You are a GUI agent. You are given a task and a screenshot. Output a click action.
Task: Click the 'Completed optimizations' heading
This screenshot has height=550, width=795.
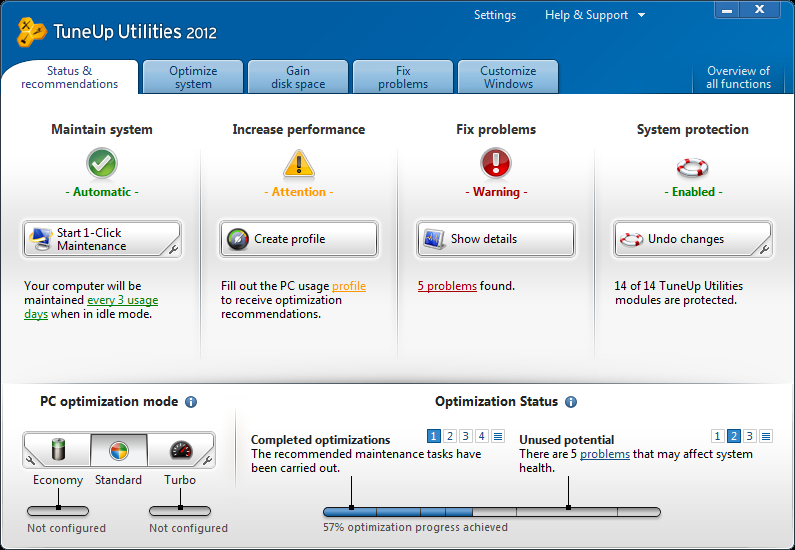click(x=320, y=439)
